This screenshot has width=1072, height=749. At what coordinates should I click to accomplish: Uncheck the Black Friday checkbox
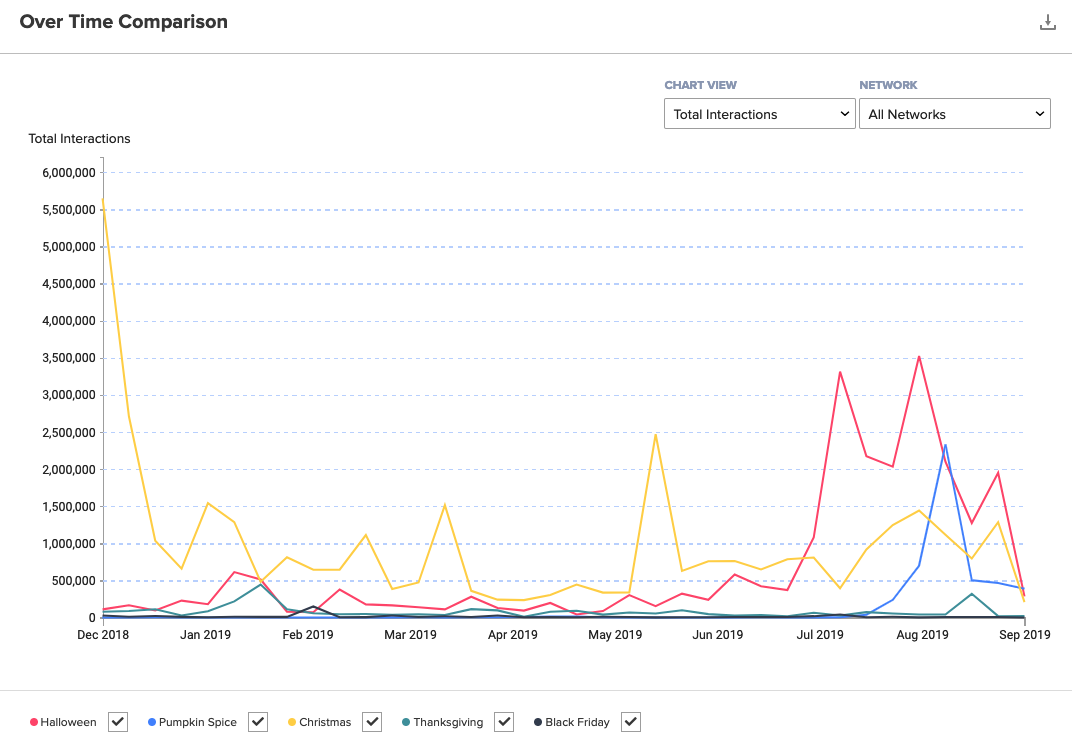630,721
